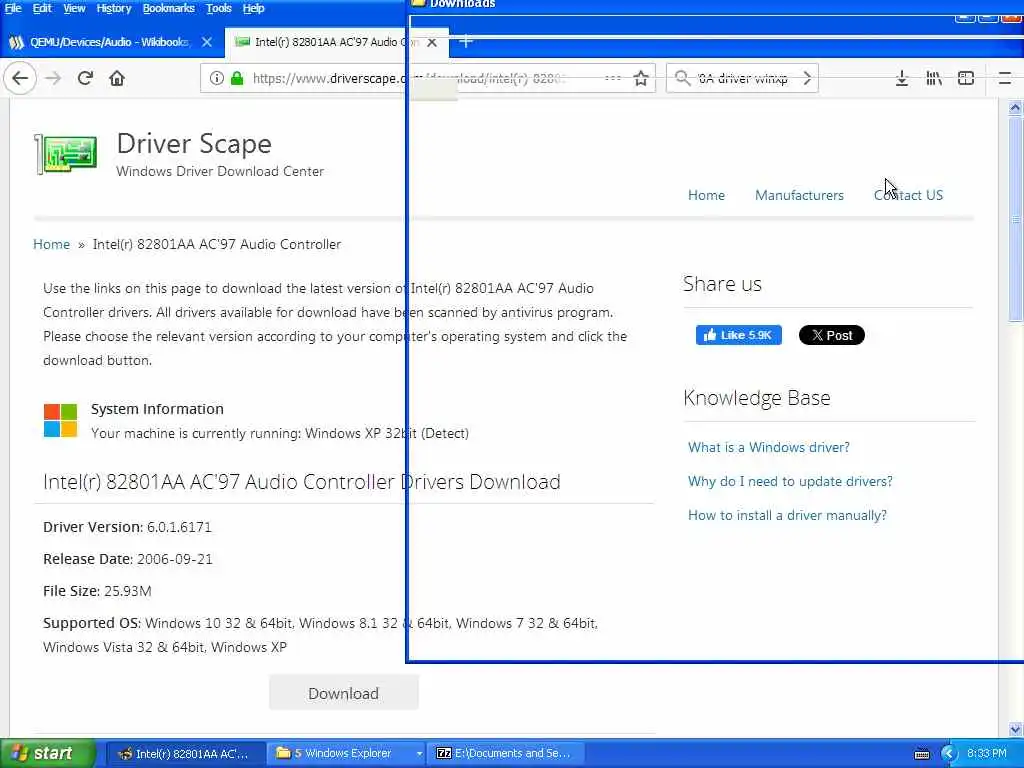
Task: Open 'What is a Windows driver?' link
Action: coord(769,447)
